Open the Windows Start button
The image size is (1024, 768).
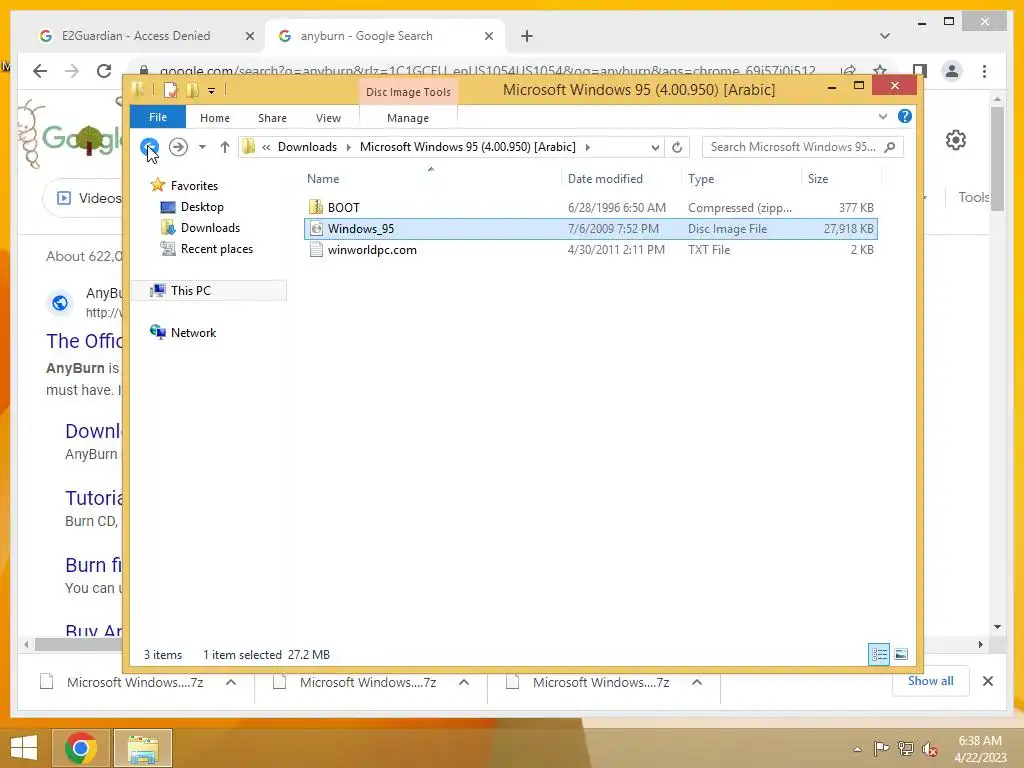pos(24,748)
